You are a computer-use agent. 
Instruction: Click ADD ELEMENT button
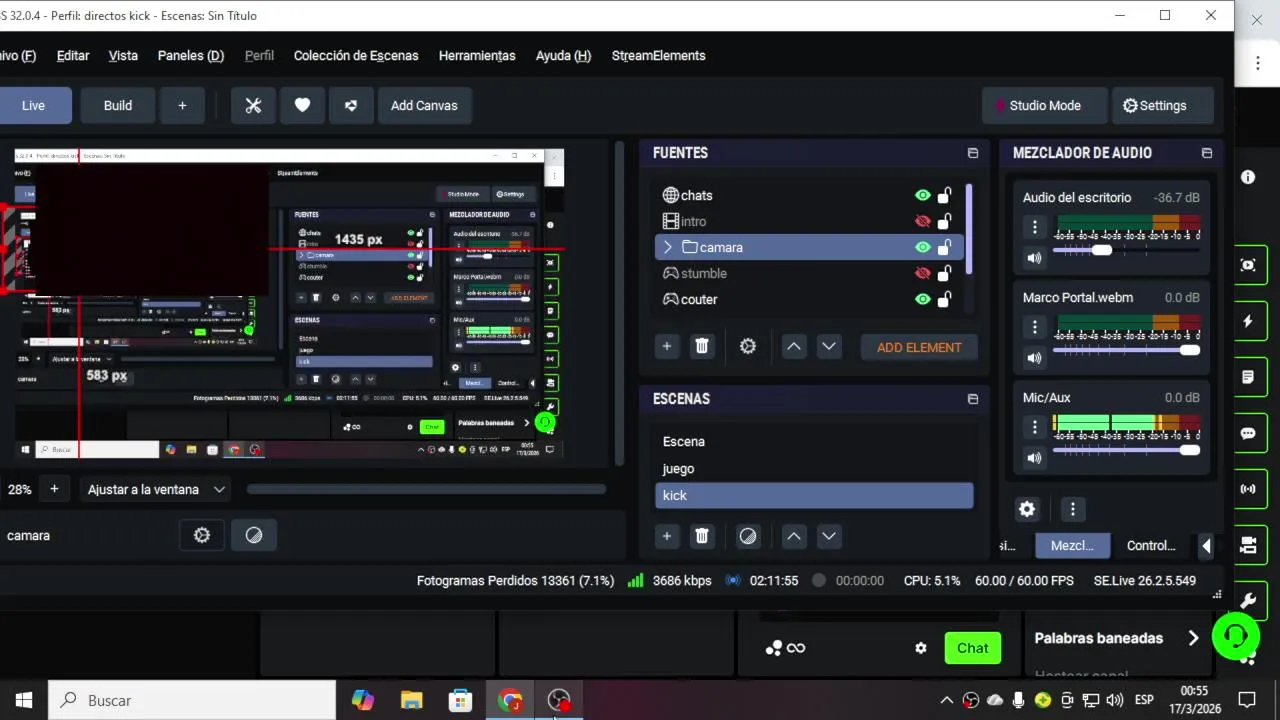919,347
